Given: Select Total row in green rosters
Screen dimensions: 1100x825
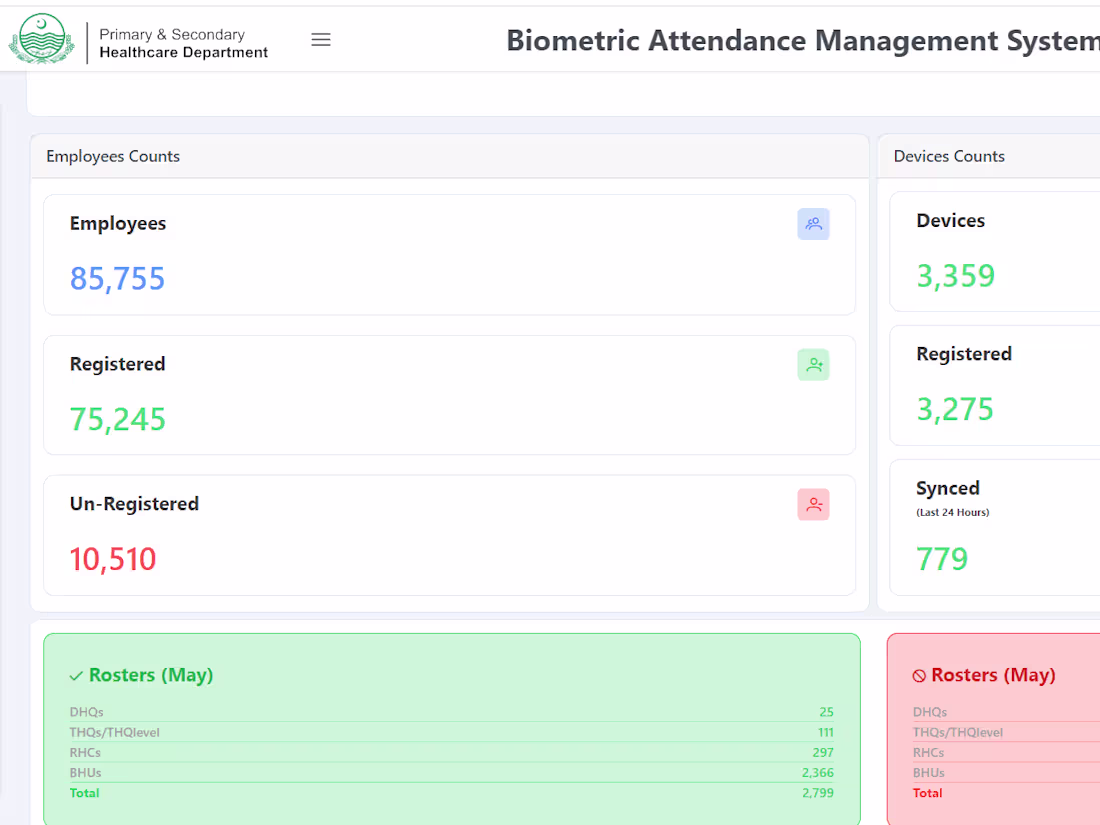Looking at the screenshot, I should [452, 793].
